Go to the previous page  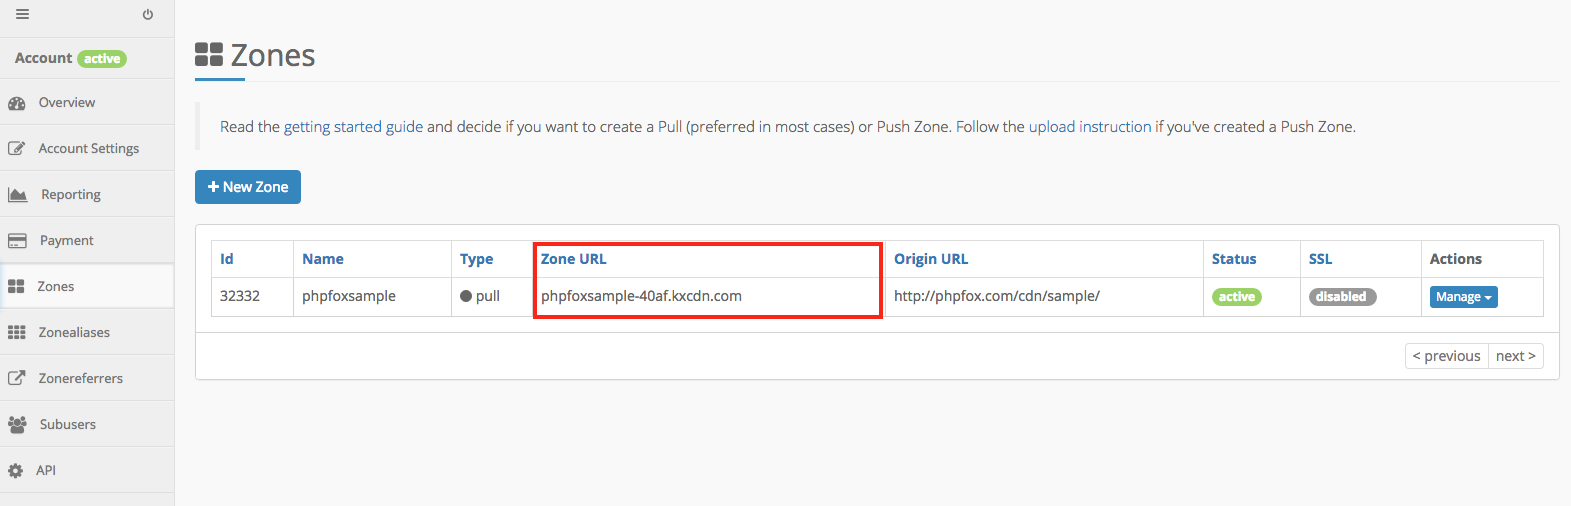(x=1446, y=356)
